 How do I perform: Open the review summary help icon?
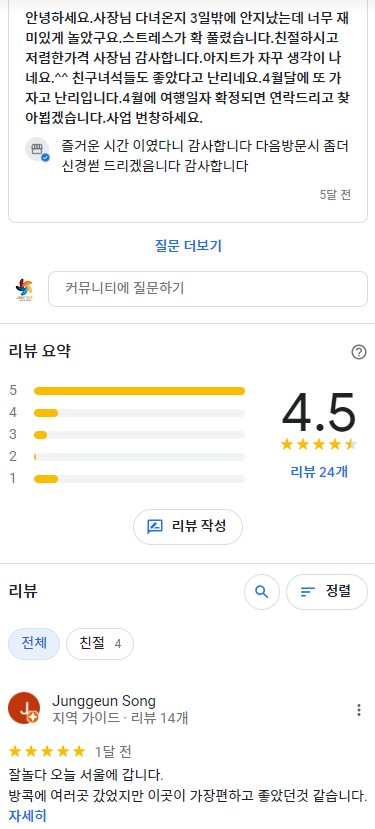(359, 352)
